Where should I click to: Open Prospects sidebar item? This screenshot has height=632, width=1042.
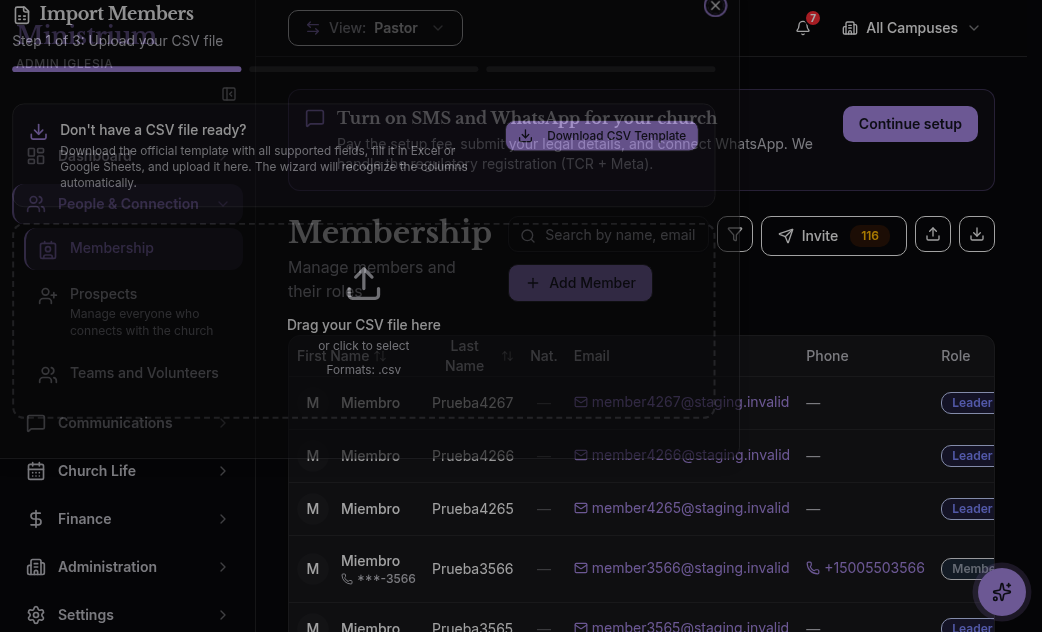pyautogui.click(x=134, y=312)
